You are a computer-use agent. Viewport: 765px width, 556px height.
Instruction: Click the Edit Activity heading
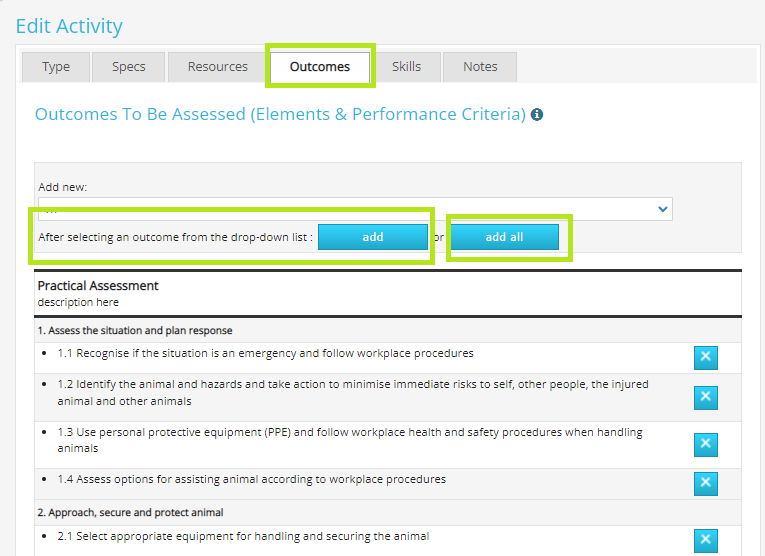[69, 26]
